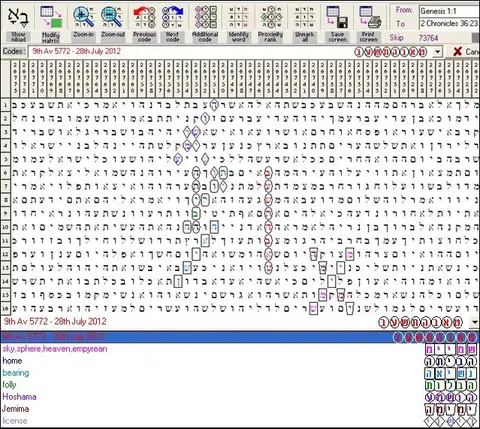Click the circled Hebrew letters in the Codes field

click(x=391, y=52)
